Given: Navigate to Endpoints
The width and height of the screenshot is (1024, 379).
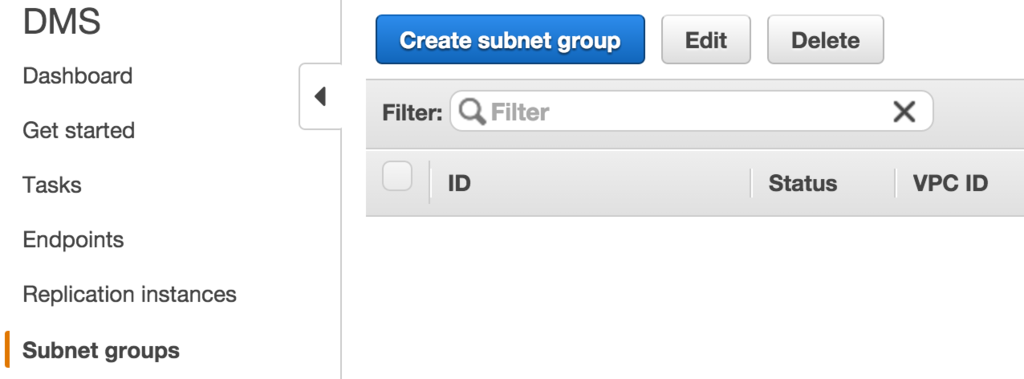Looking at the screenshot, I should pos(73,240).
